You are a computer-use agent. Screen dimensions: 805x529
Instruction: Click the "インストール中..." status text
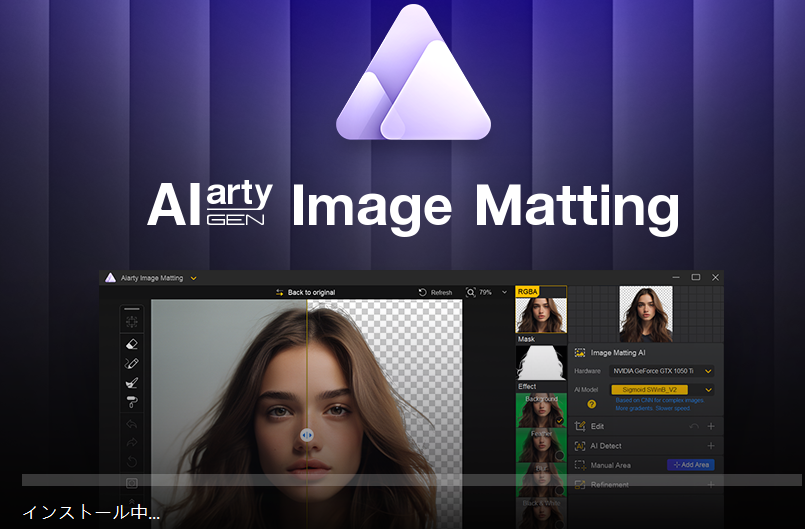[91, 513]
